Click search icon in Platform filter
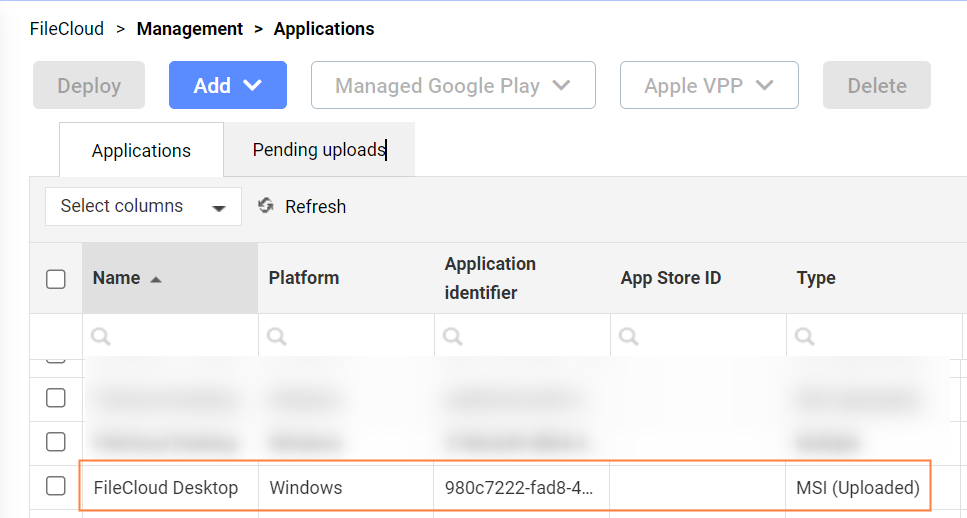967x518 pixels. pyautogui.click(x=276, y=338)
